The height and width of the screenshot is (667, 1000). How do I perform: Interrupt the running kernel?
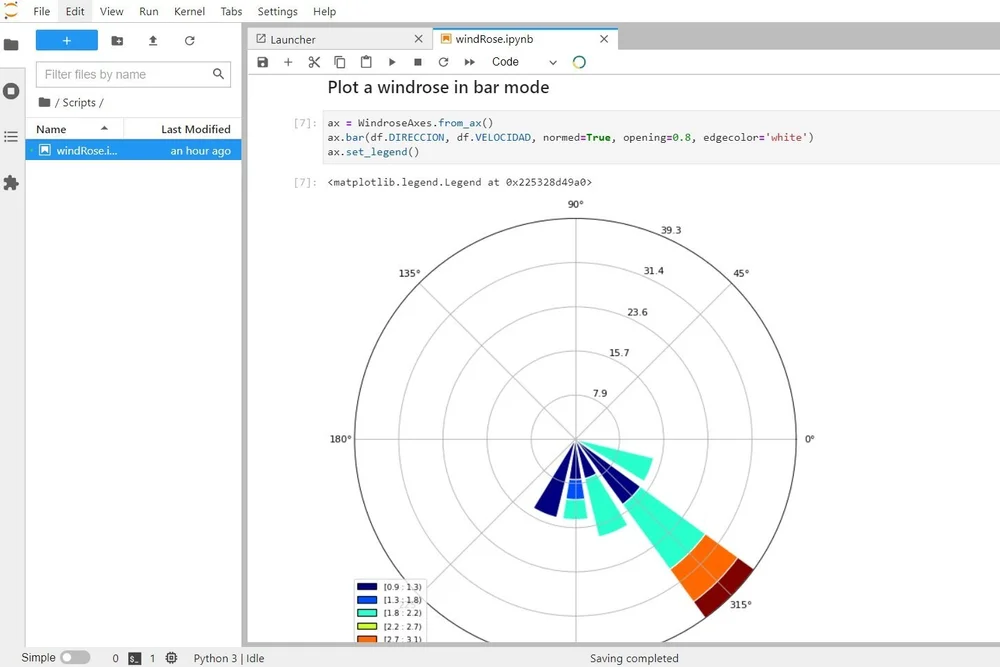click(x=417, y=61)
